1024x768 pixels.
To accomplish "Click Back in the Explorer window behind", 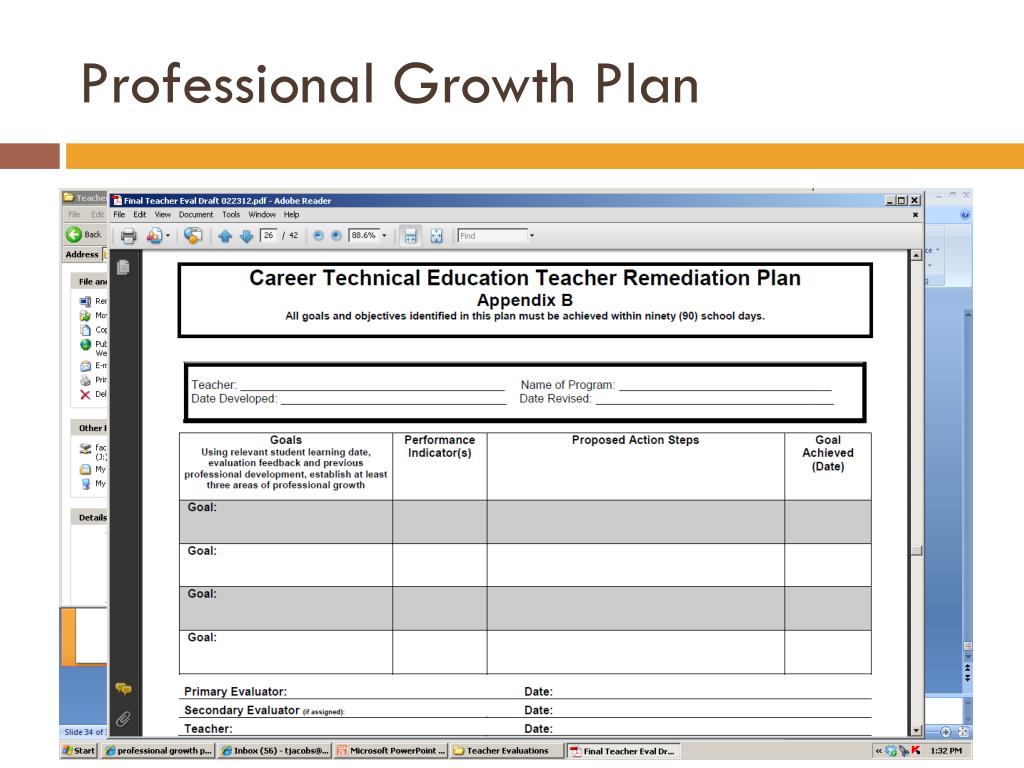I will tap(85, 234).
